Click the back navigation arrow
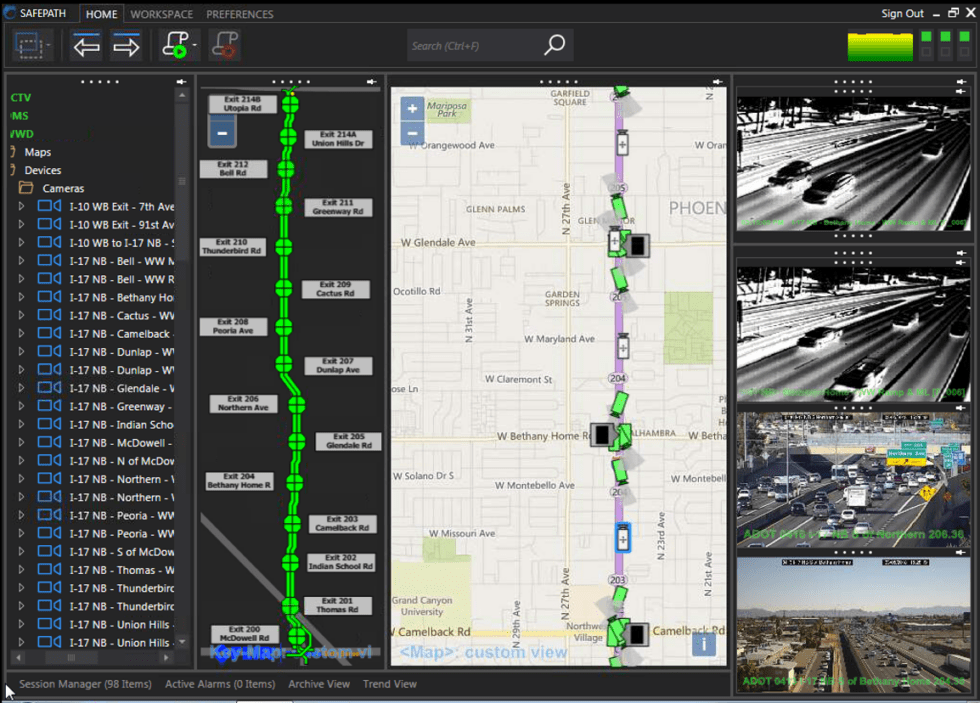This screenshot has width=980, height=703. click(x=86, y=44)
